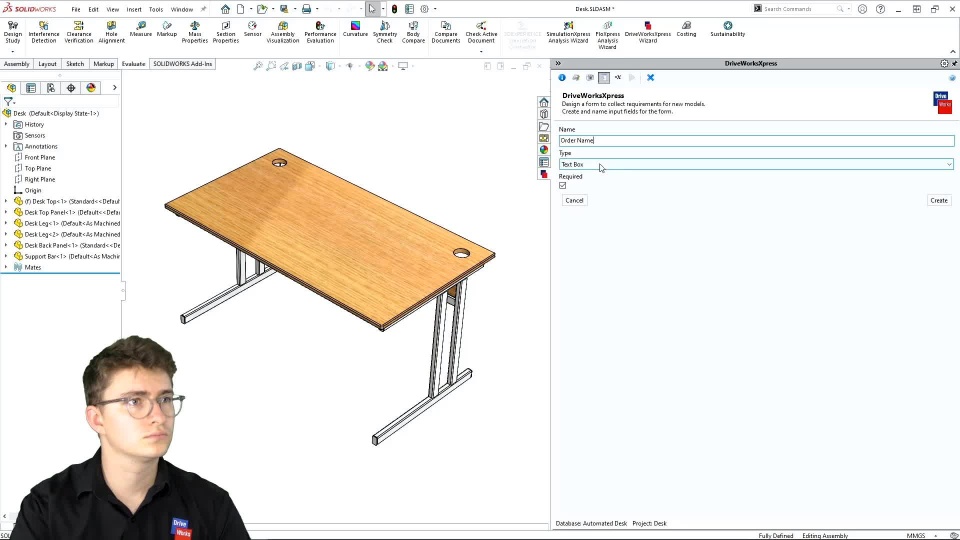Switch to ConfigurationManager tab in left panel
The image size is (960, 540).
tap(51, 88)
